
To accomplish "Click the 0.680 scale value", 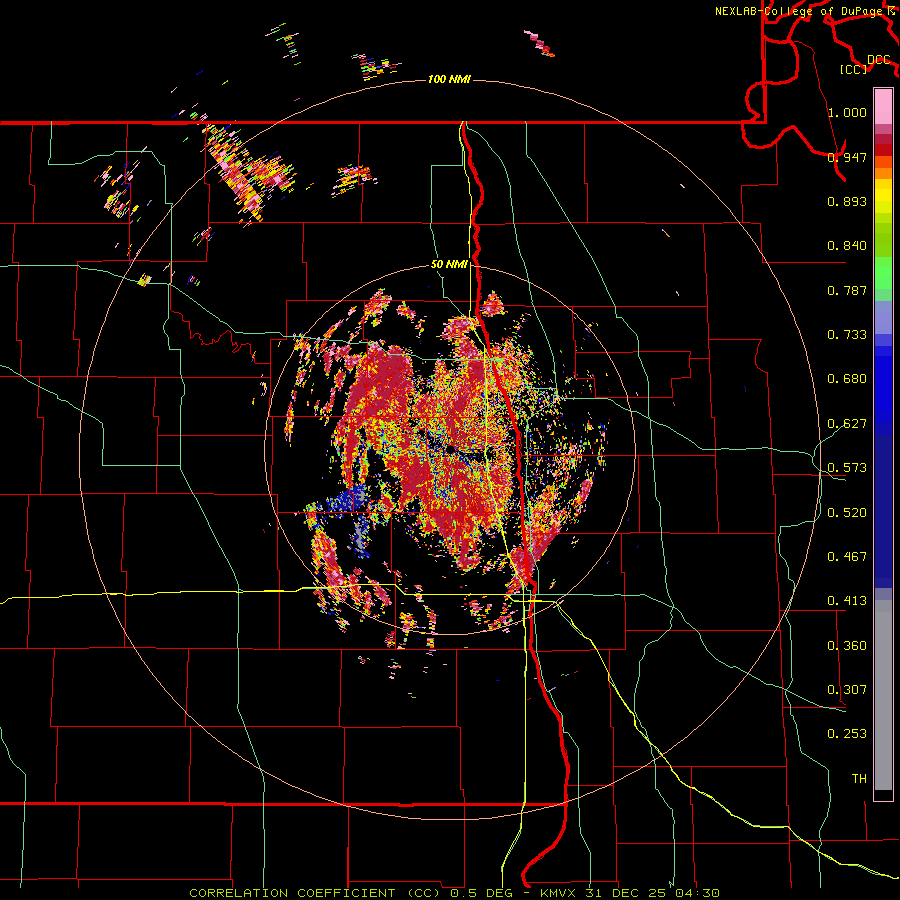I will tap(847, 378).
